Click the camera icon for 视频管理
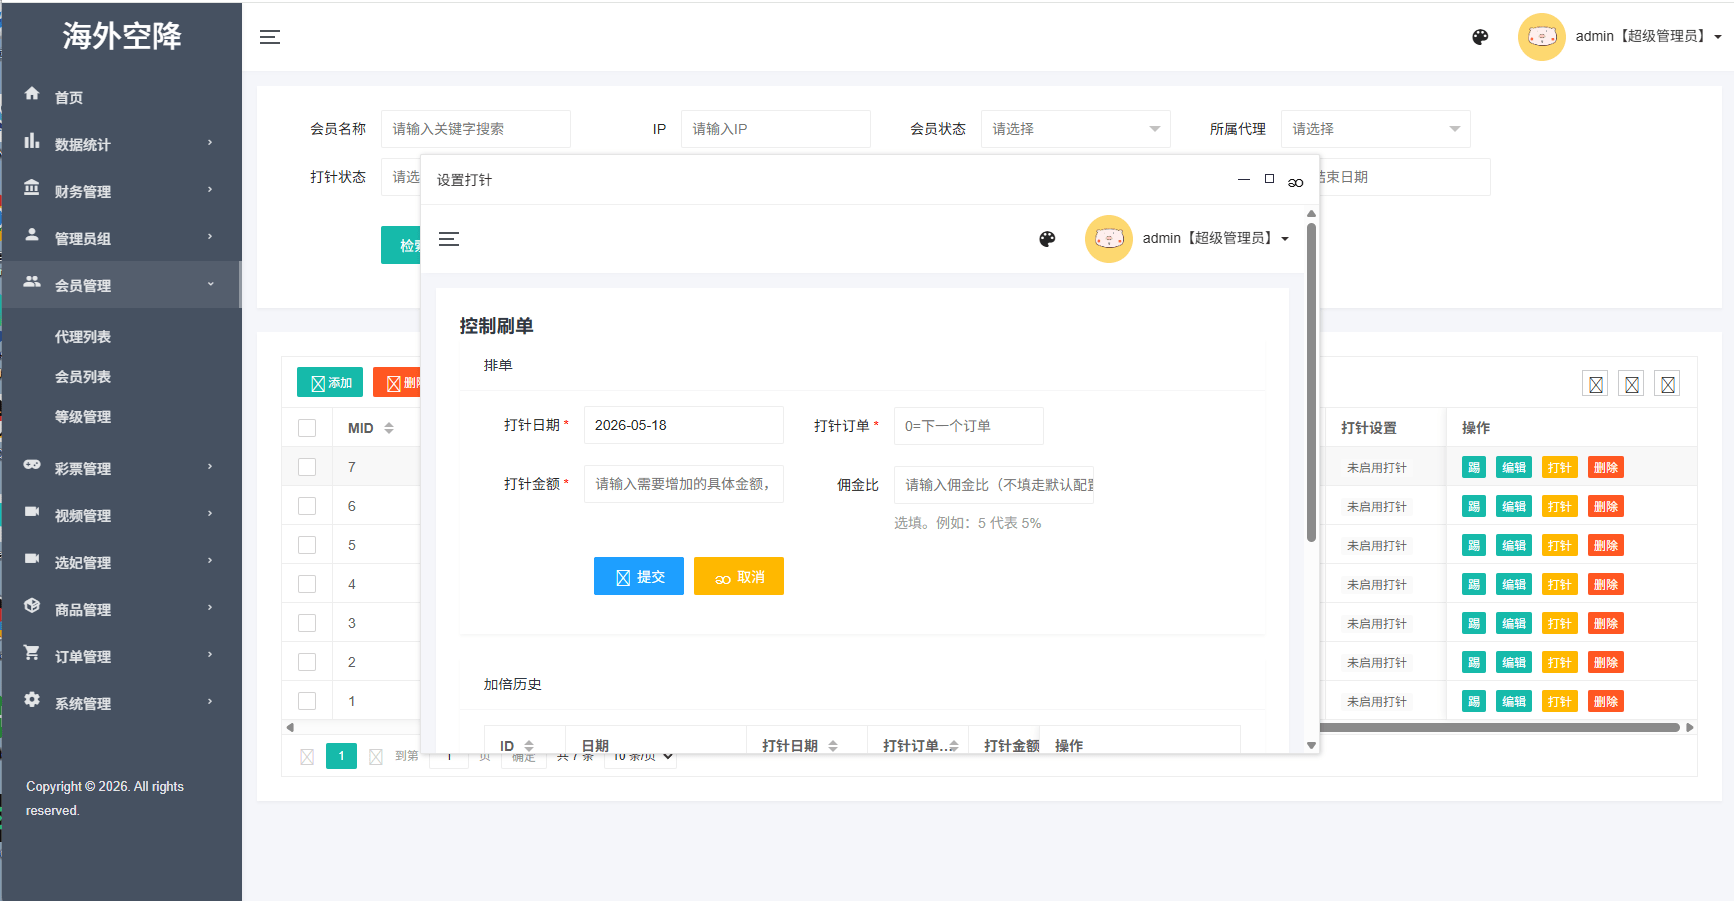Screen dimensions: 1734x901 [x=32, y=512]
